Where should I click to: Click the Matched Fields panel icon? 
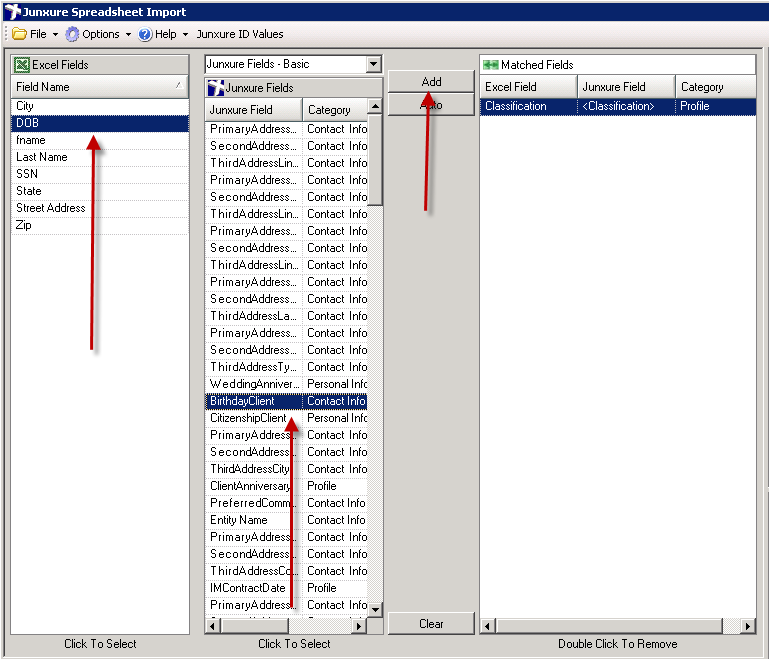click(x=490, y=65)
